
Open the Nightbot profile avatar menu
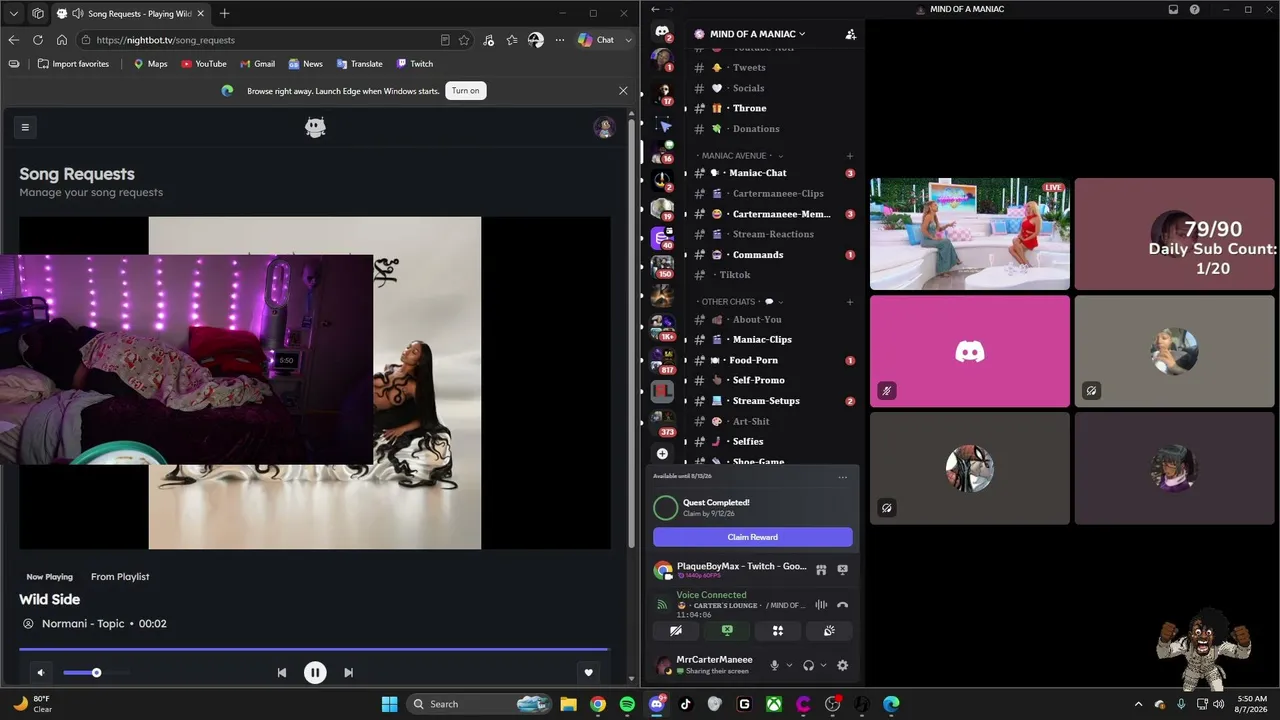(604, 127)
